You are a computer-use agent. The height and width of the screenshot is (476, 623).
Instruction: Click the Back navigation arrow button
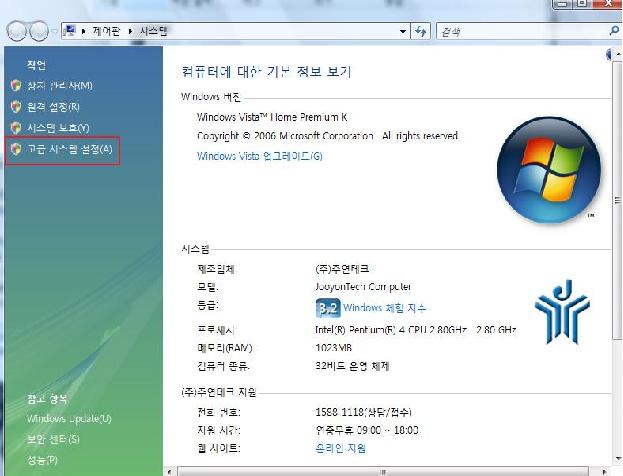click(17, 31)
